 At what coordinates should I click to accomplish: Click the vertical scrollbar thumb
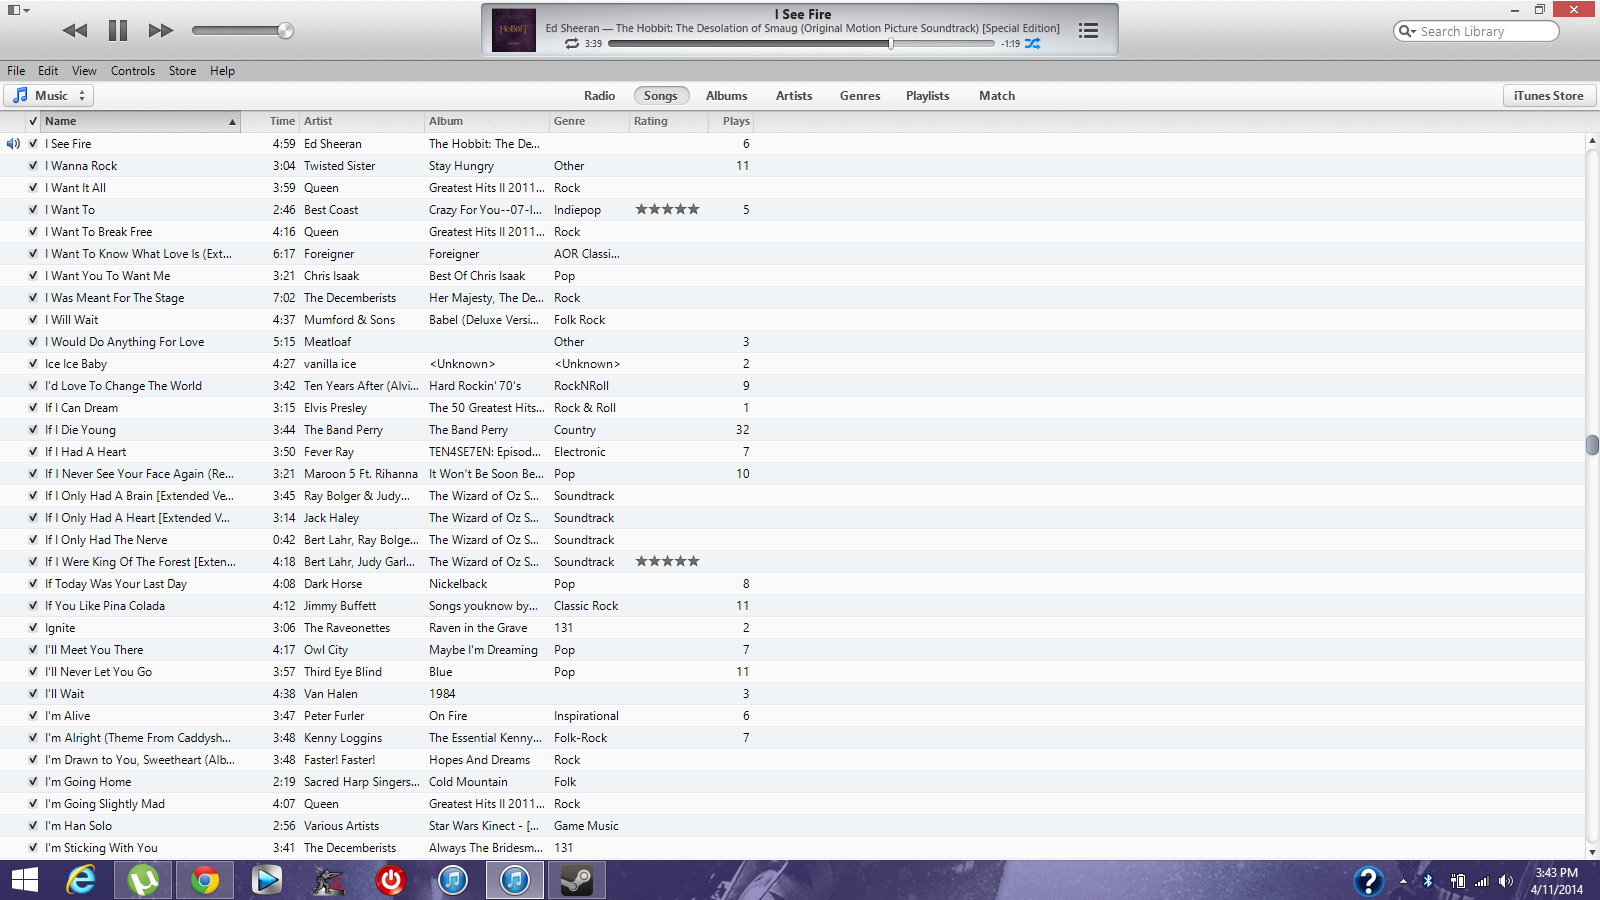pos(1592,445)
